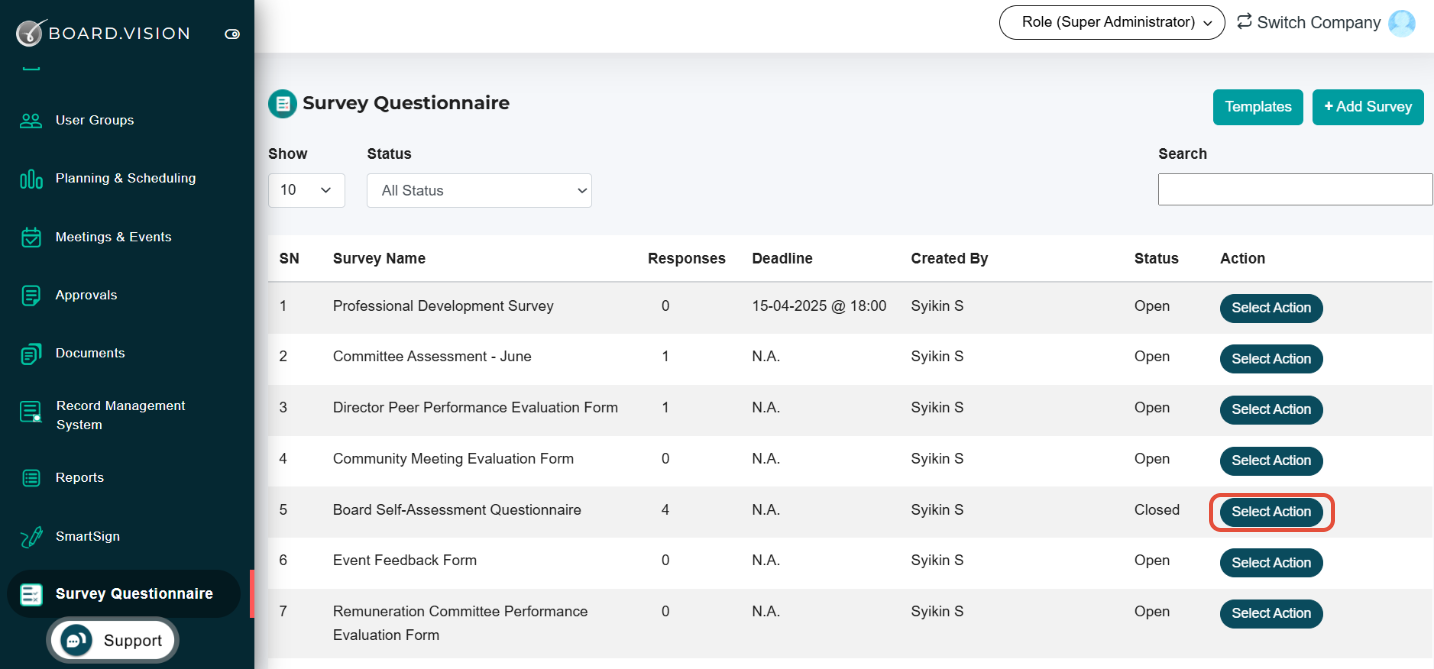
Task: Open the user profile avatar
Action: (1402, 23)
